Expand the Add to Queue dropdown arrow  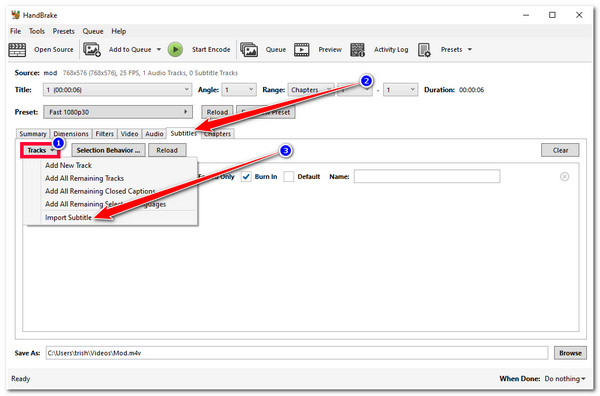point(159,50)
